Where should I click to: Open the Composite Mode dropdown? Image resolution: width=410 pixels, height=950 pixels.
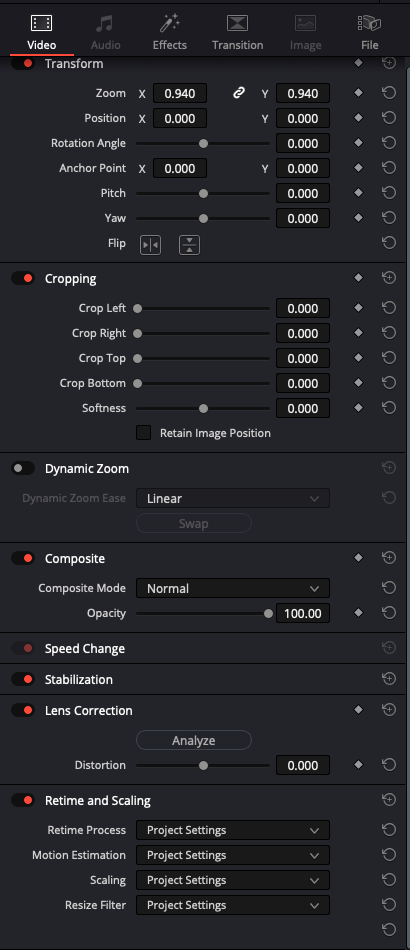point(233,588)
